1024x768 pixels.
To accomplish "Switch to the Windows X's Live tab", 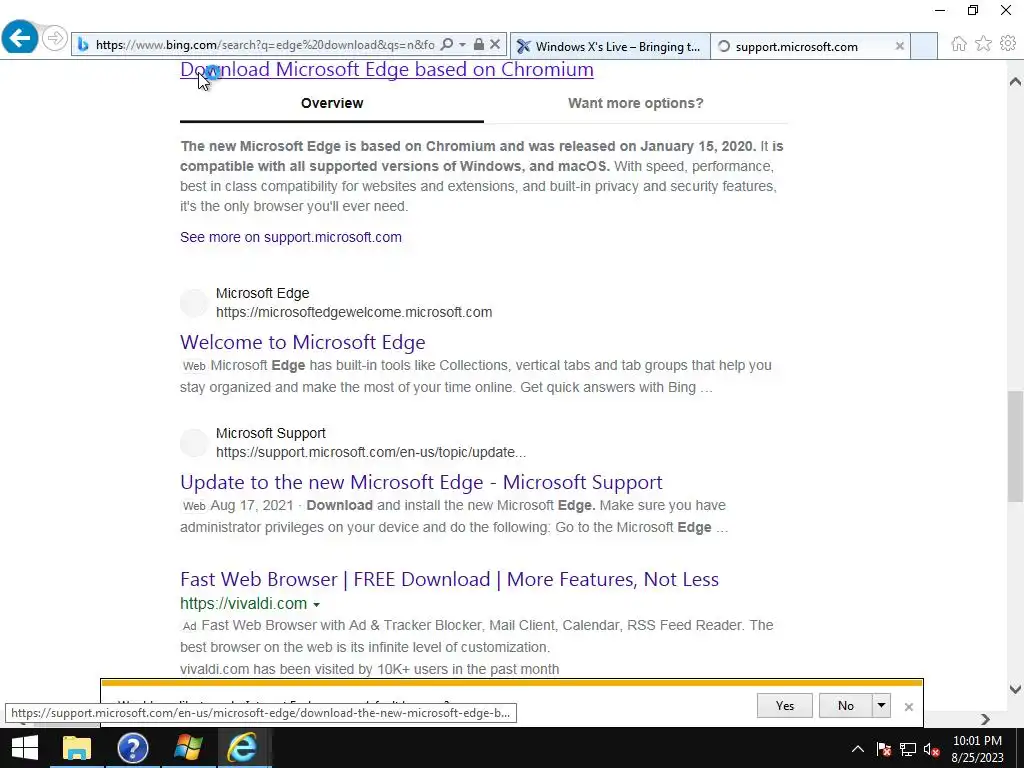I will pyautogui.click(x=610, y=46).
